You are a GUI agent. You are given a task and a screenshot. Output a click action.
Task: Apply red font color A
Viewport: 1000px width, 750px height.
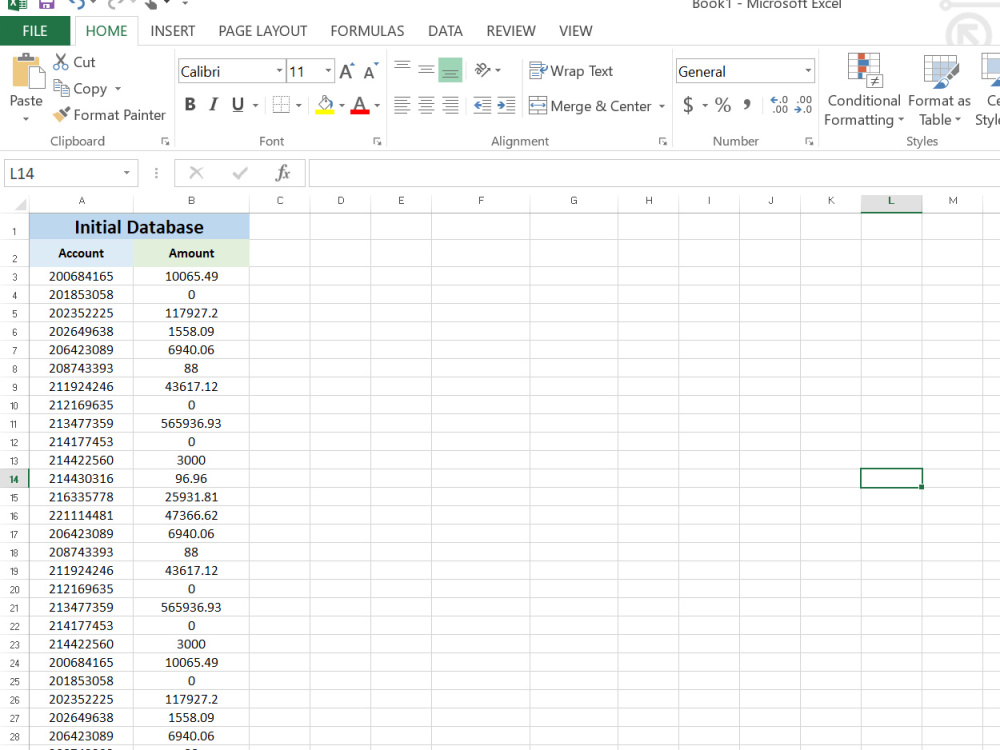point(360,105)
